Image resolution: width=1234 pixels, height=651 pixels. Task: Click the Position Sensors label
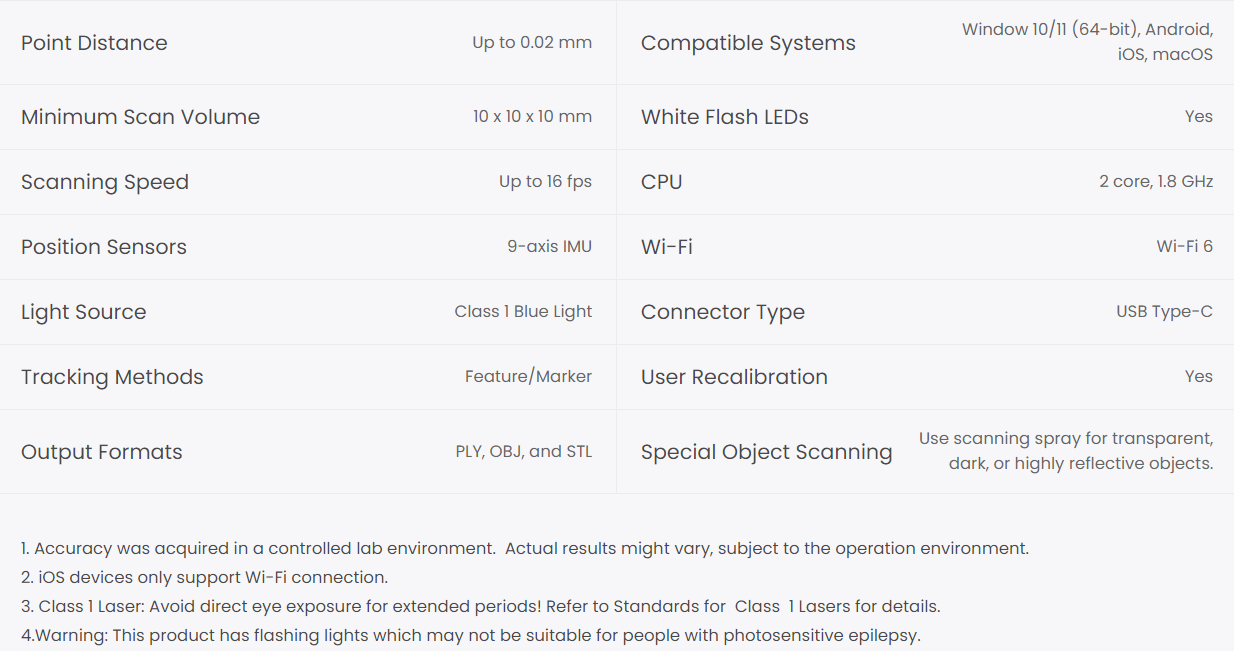coord(104,247)
